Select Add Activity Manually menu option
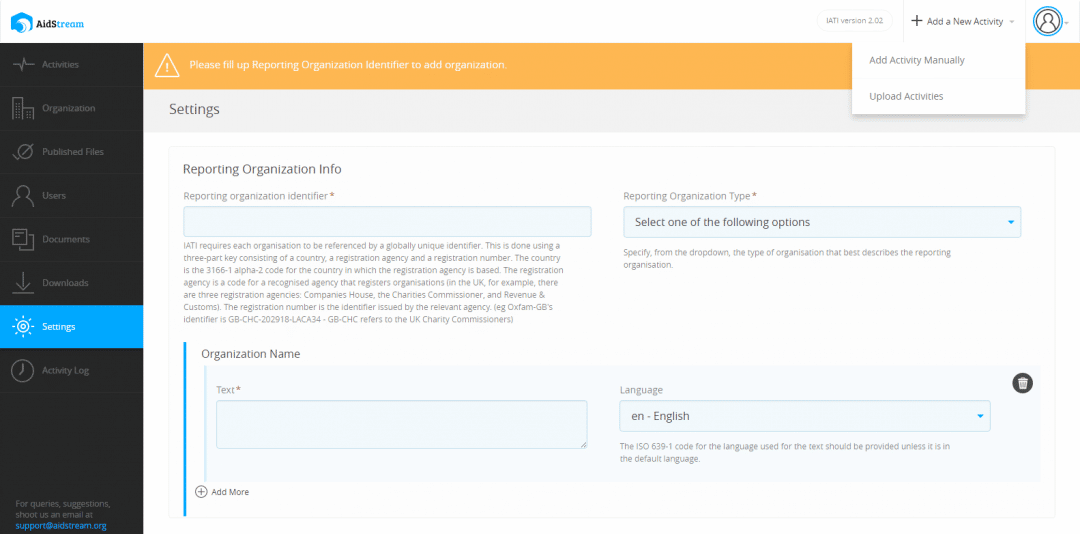This screenshot has width=1080, height=534. click(x=916, y=60)
